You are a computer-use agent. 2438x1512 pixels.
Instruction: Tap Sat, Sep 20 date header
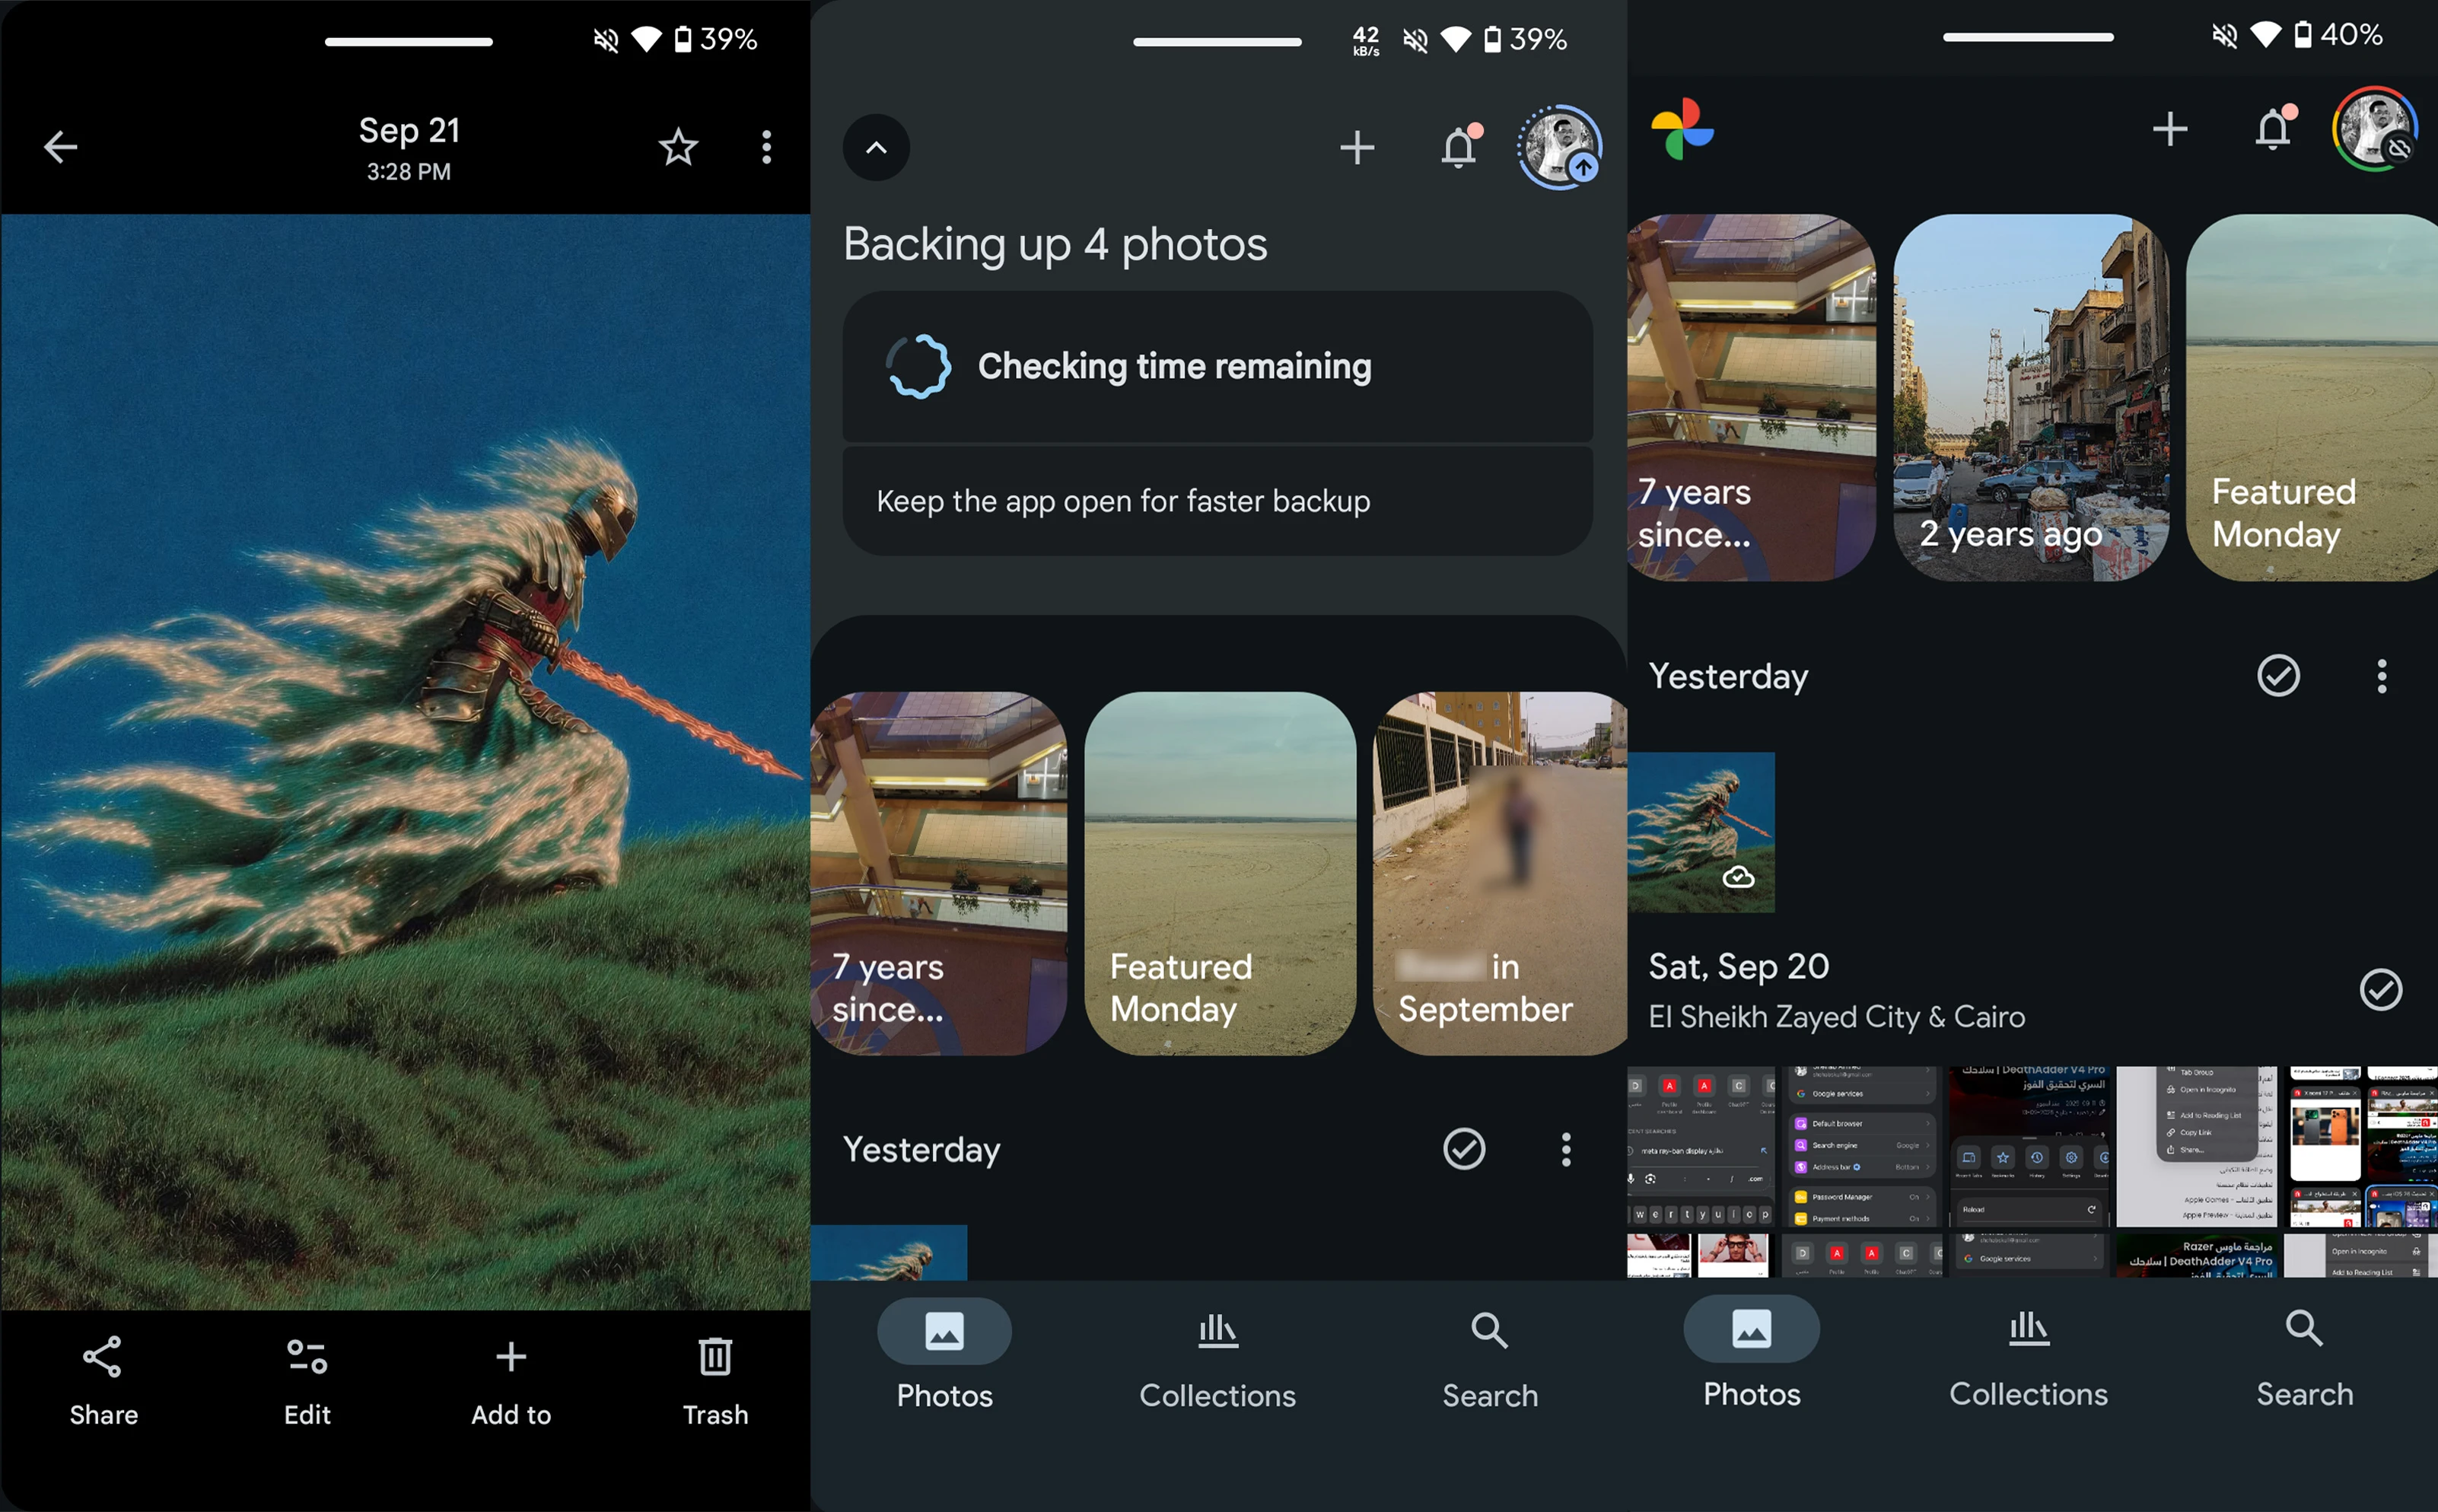tap(1738, 966)
